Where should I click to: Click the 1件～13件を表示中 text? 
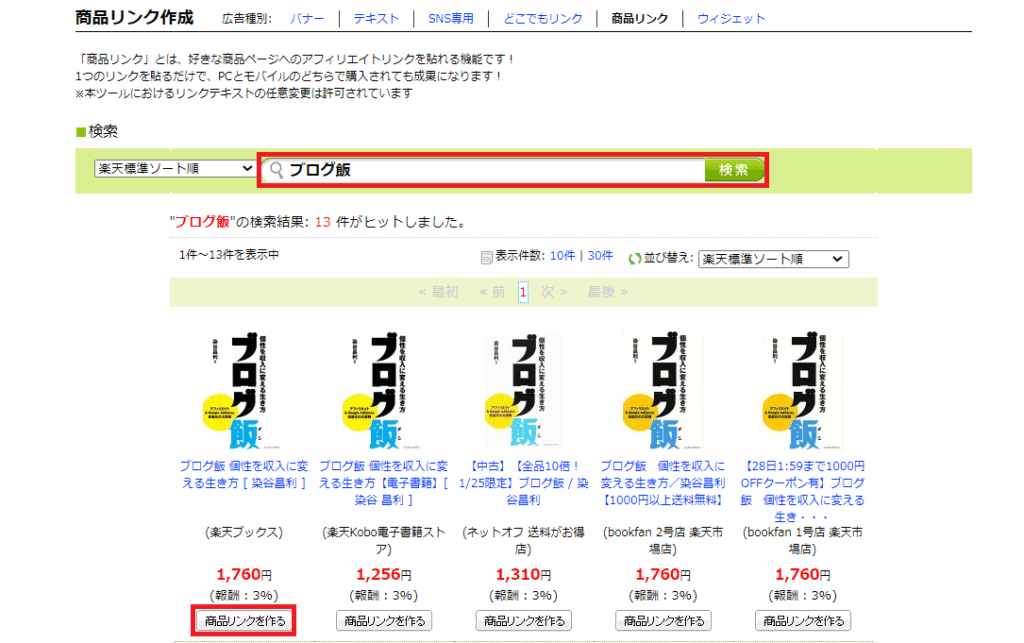[229, 255]
